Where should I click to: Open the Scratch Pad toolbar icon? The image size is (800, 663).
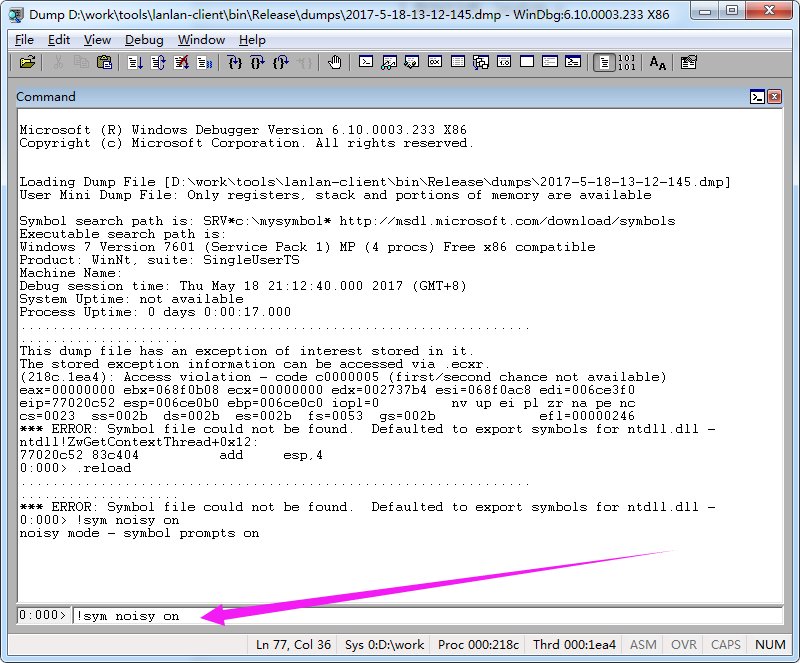(x=527, y=63)
